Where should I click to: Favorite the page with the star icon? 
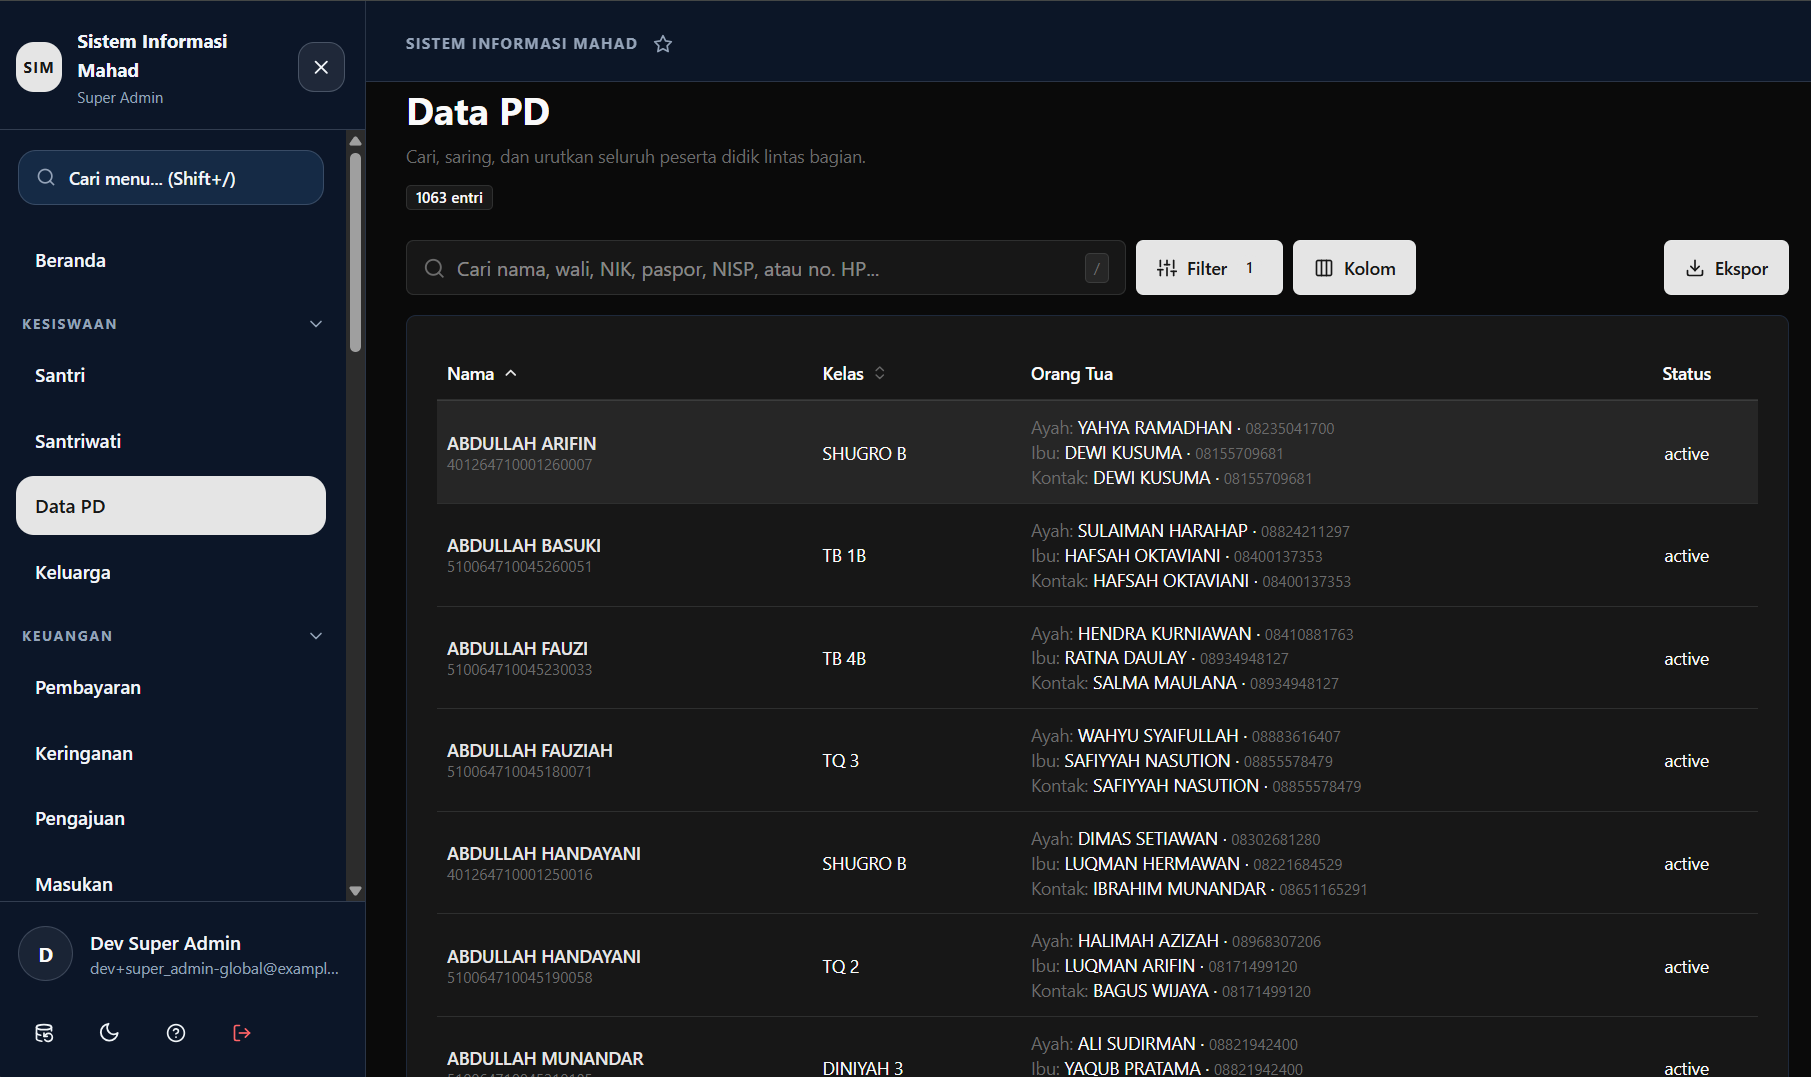coord(663,44)
